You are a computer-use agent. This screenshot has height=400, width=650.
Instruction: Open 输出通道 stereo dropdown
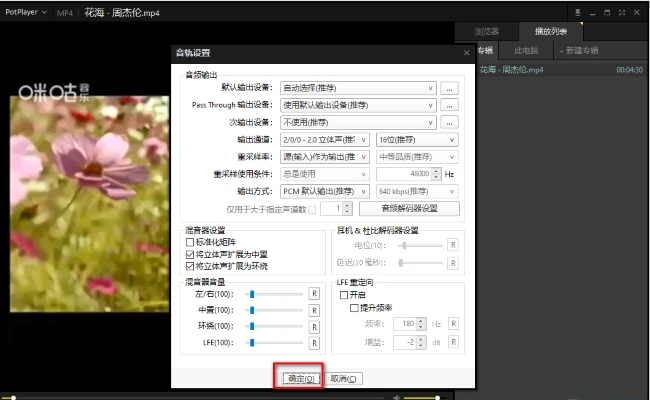click(x=325, y=140)
